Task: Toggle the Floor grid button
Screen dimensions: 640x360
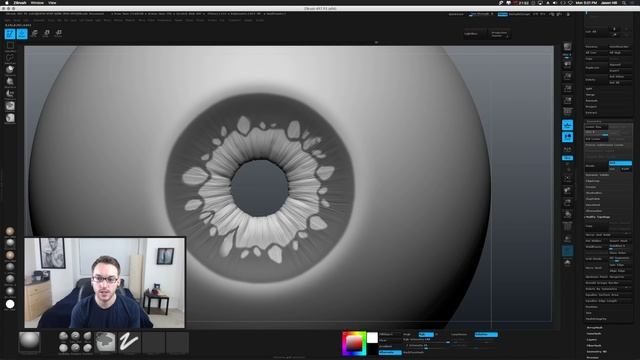Action: pyautogui.click(x=567, y=125)
